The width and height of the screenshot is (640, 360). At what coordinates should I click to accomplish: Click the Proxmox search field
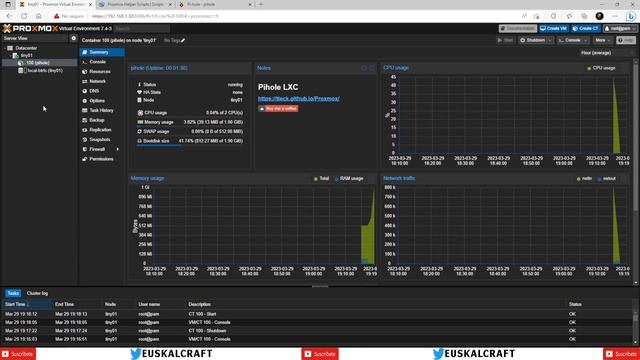click(142, 29)
